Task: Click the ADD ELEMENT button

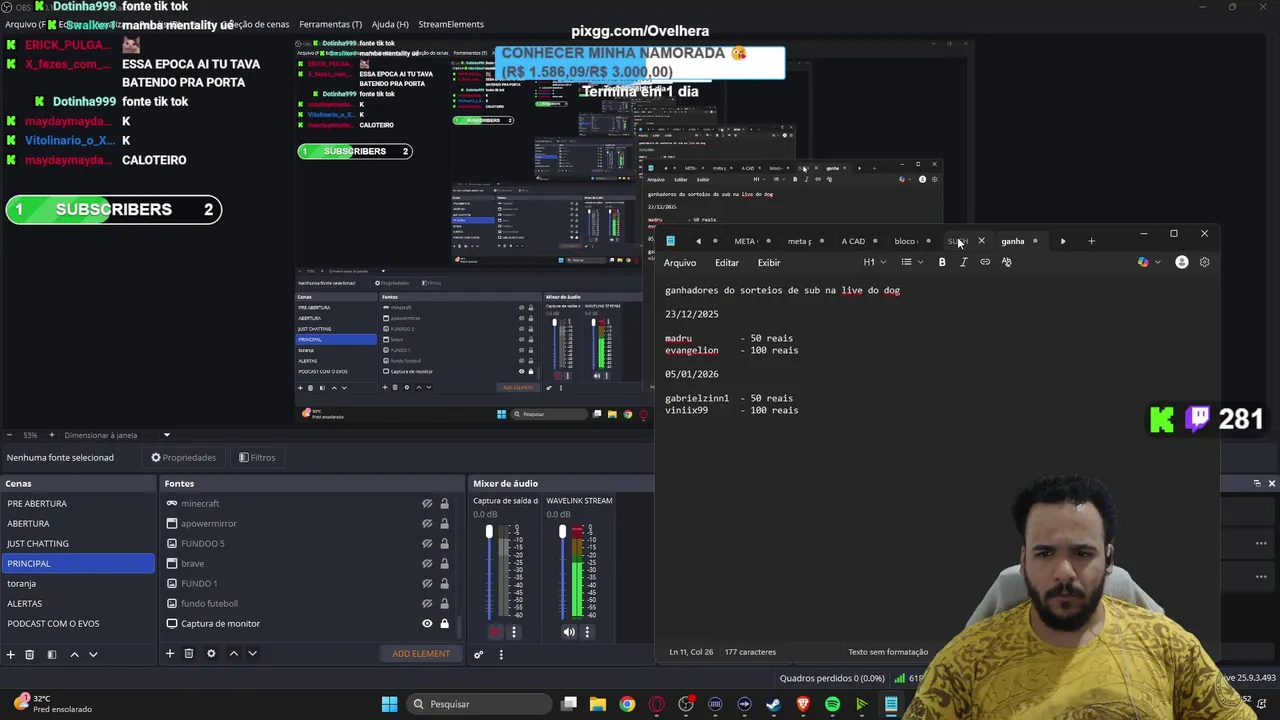Action: (421, 654)
